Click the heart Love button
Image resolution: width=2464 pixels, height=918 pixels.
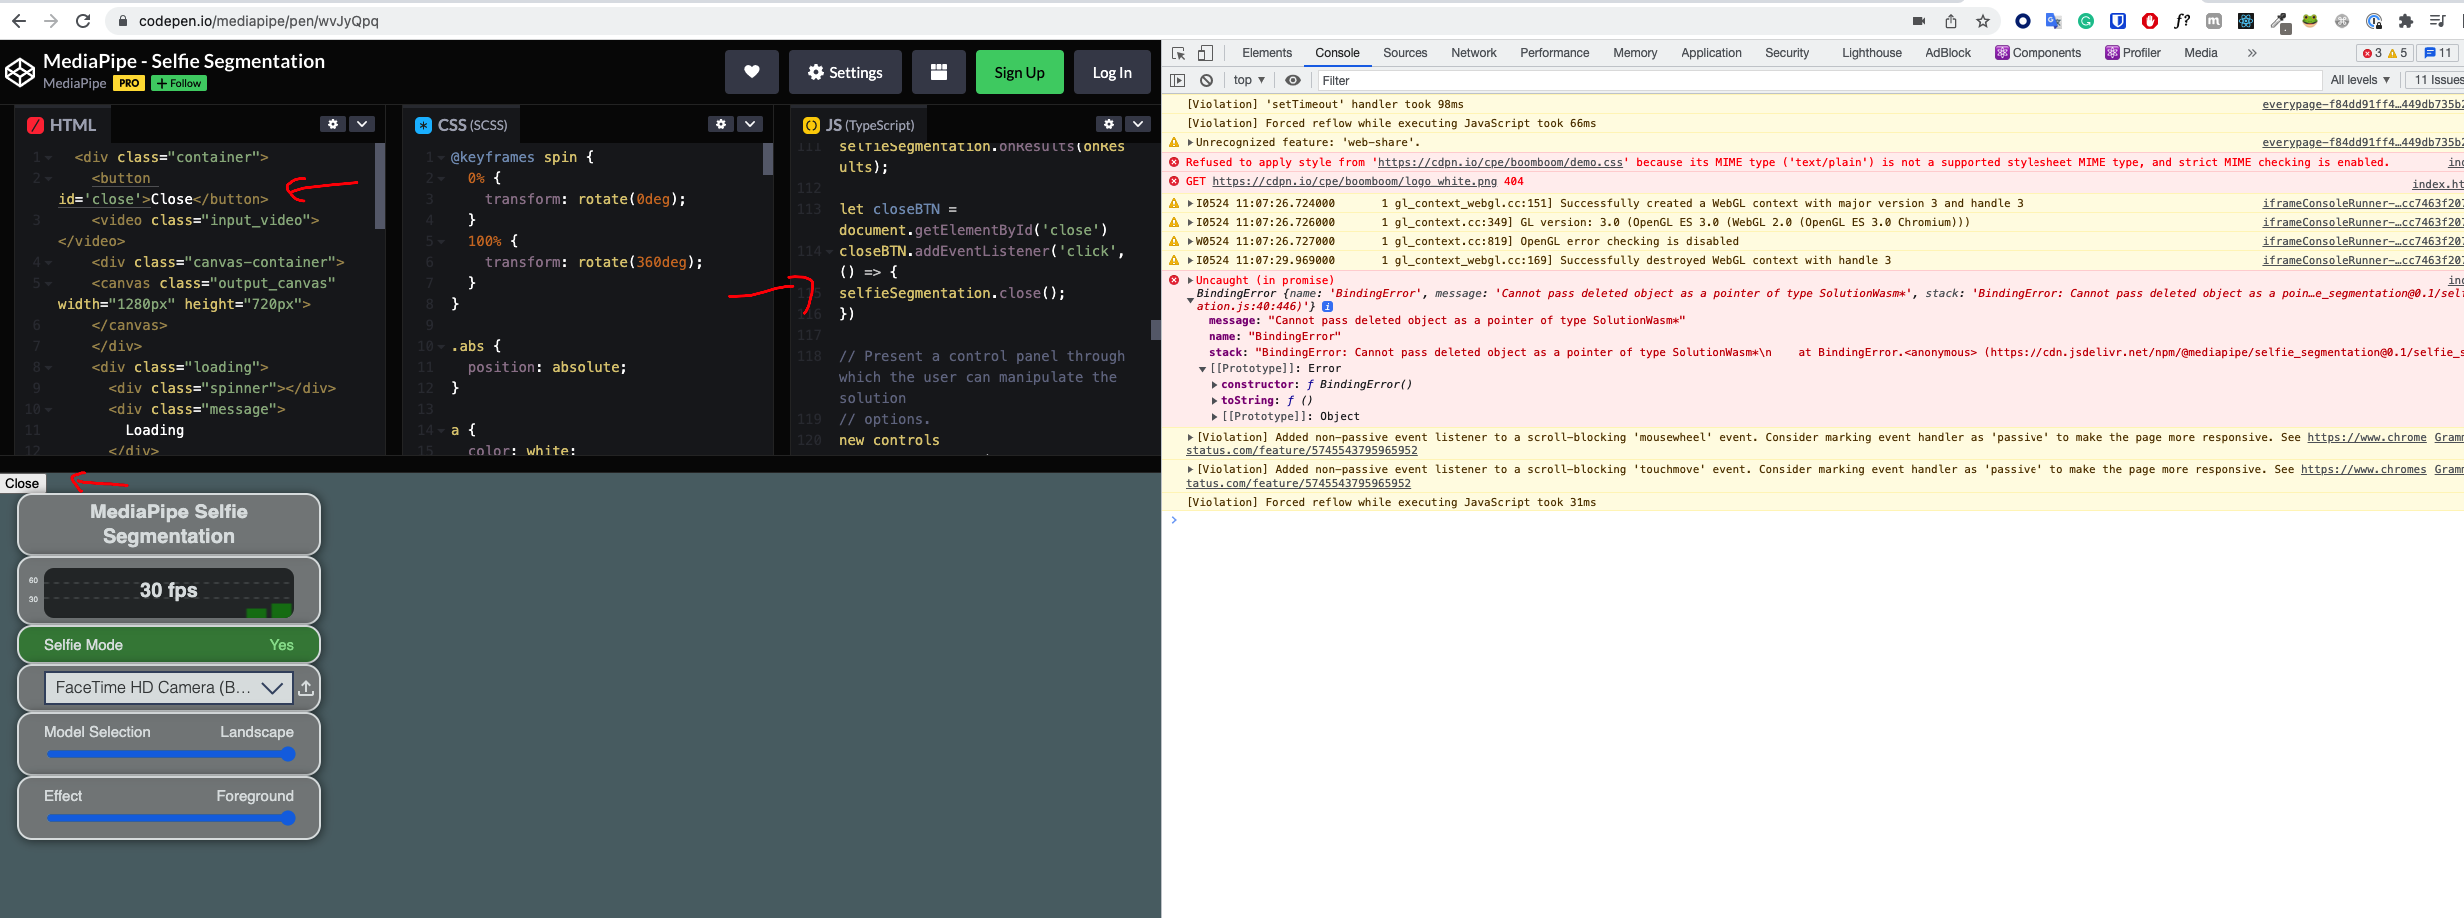751,72
